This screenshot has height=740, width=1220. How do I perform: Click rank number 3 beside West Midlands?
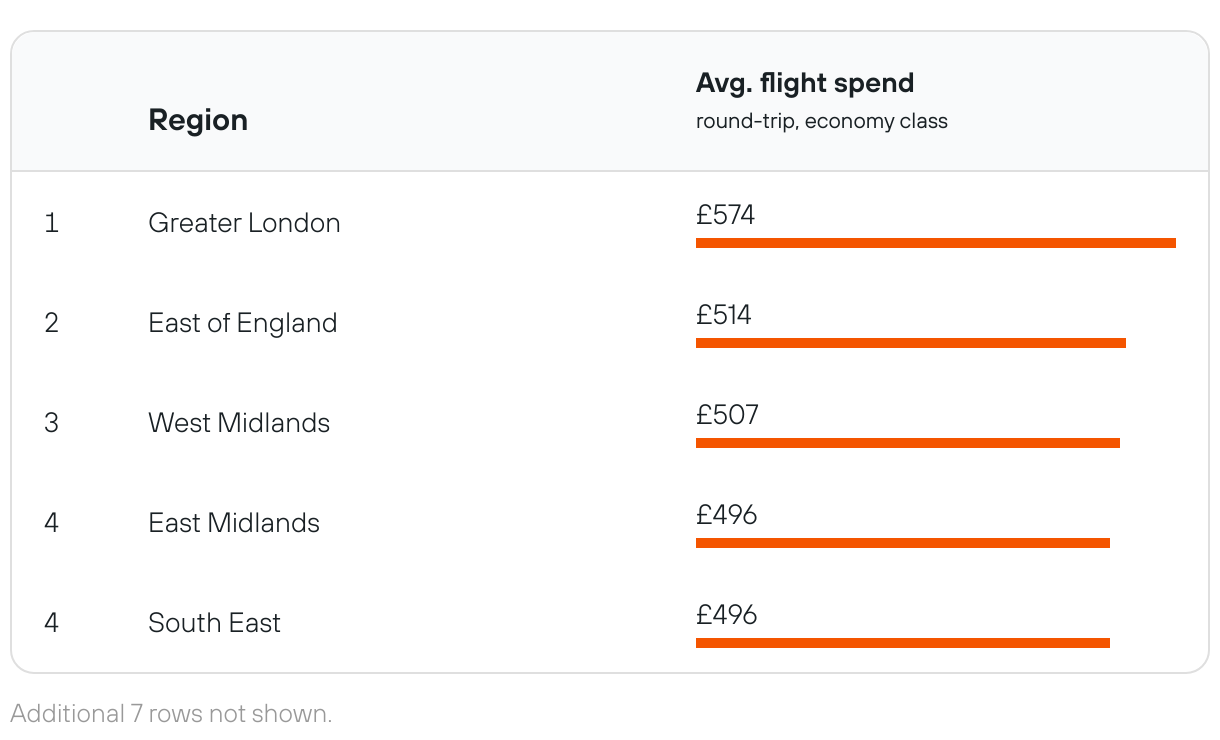click(51, 422)
